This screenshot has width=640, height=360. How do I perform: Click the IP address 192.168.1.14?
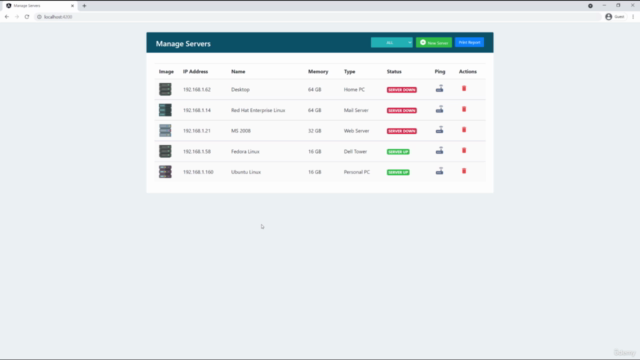pyautogui.click(x=197, y=110)
